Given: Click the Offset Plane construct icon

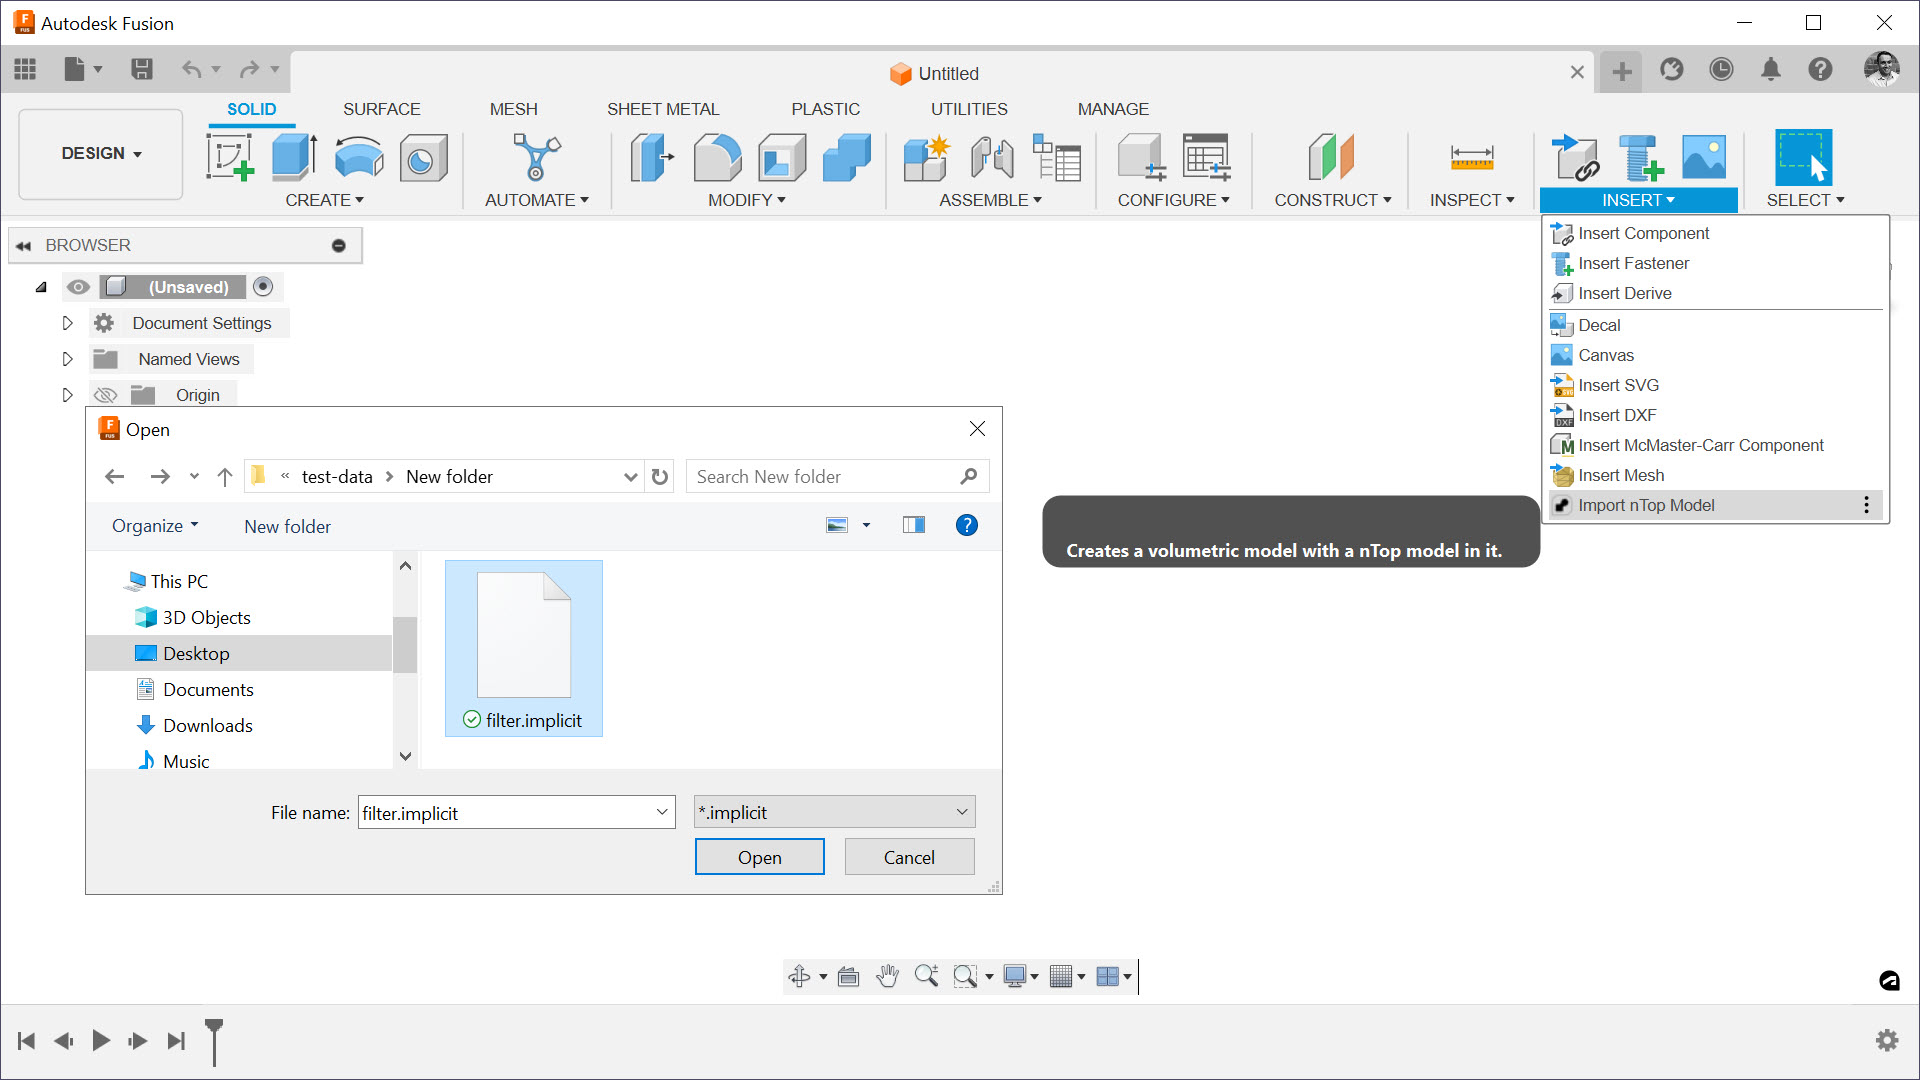Looking at the screenshot, I should (1330, 158).
